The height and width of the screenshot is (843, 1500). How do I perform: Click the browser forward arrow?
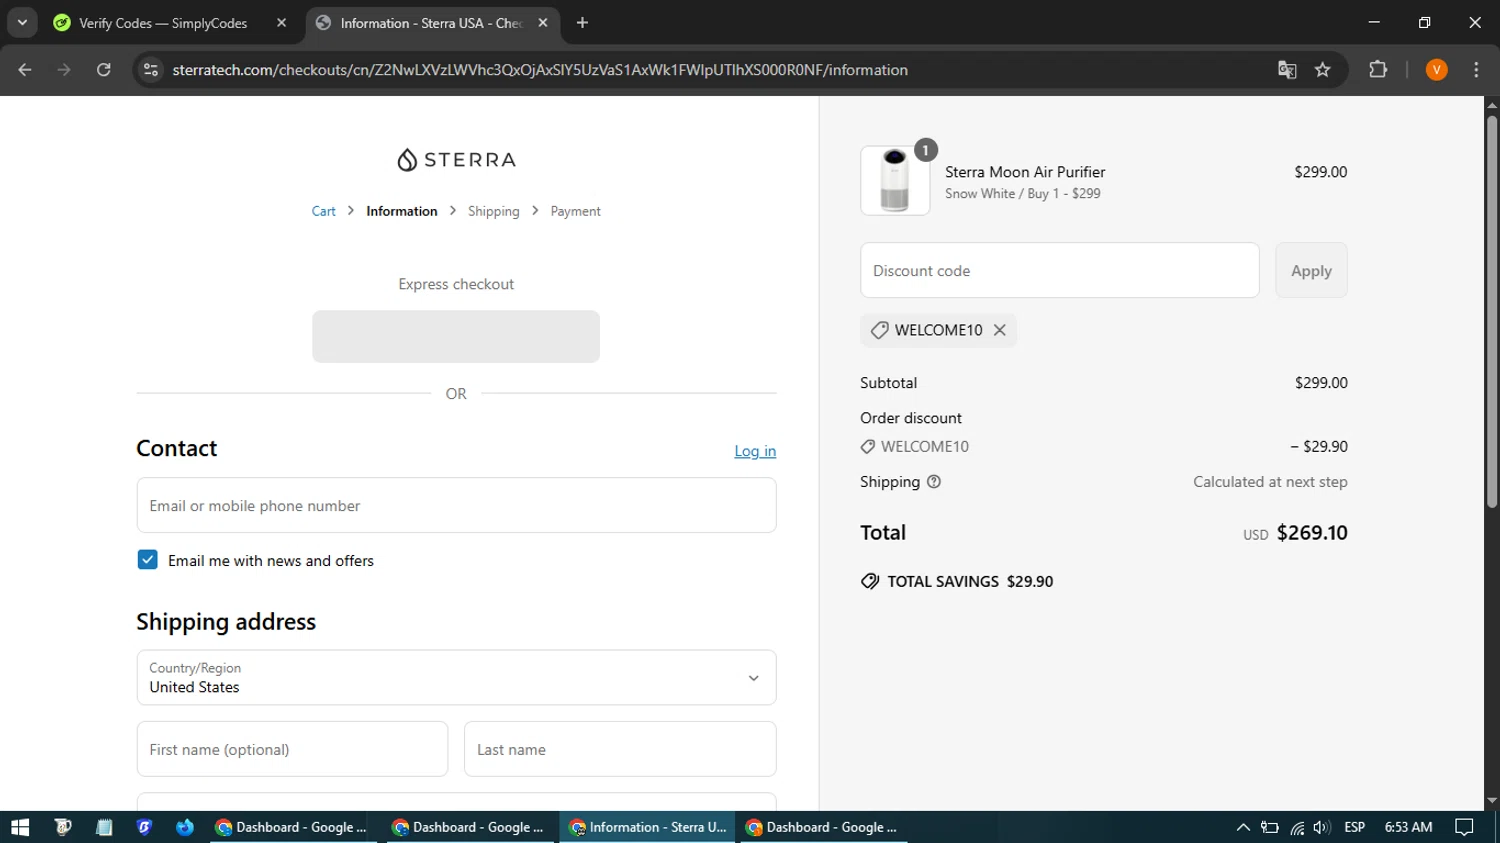click(x=64, y=70)
